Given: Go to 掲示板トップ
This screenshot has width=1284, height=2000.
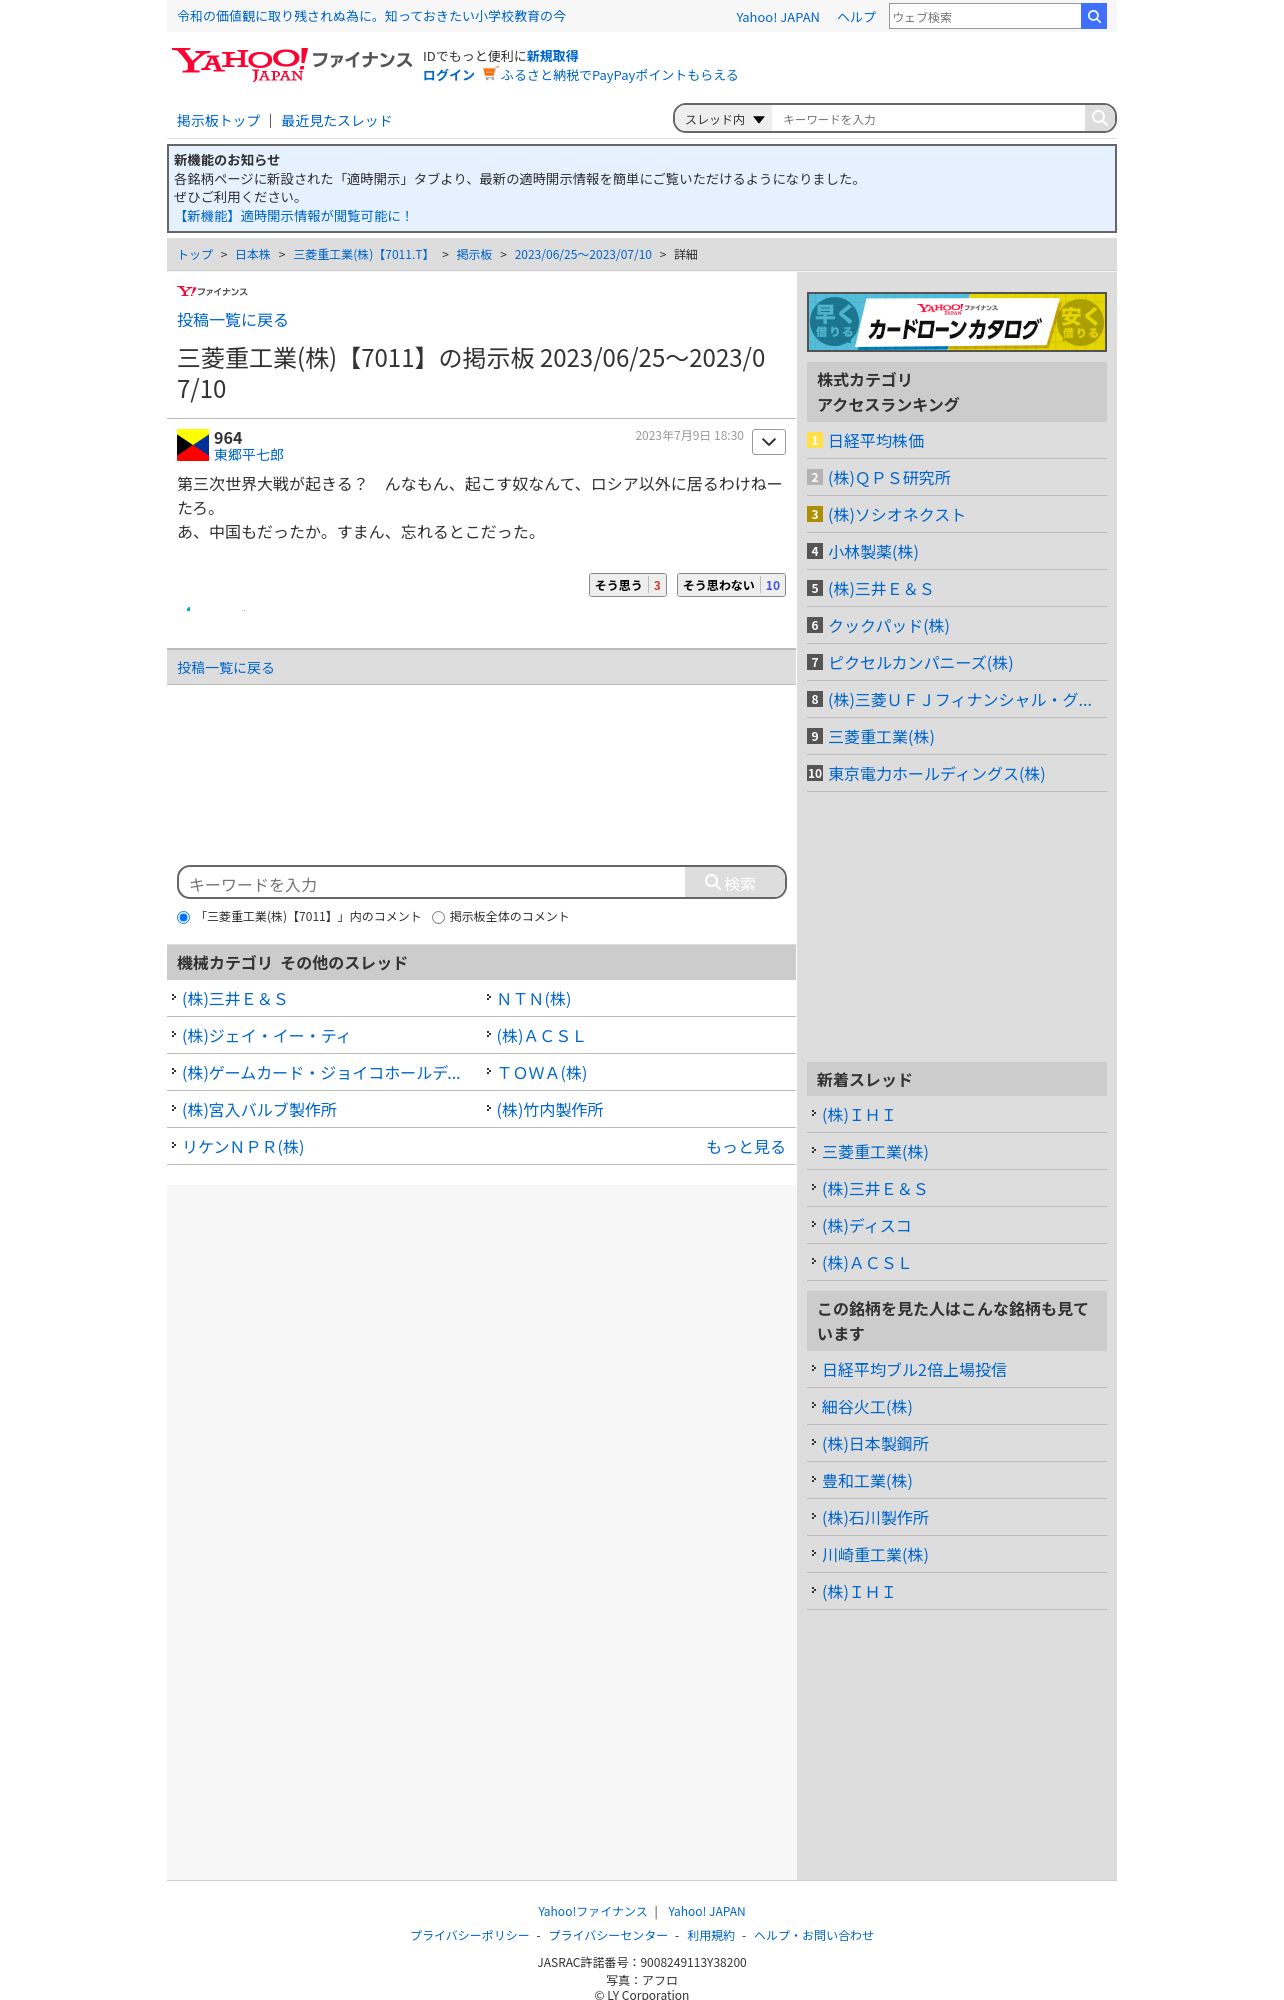Looking at the screenshot, I should coord(218,121).
